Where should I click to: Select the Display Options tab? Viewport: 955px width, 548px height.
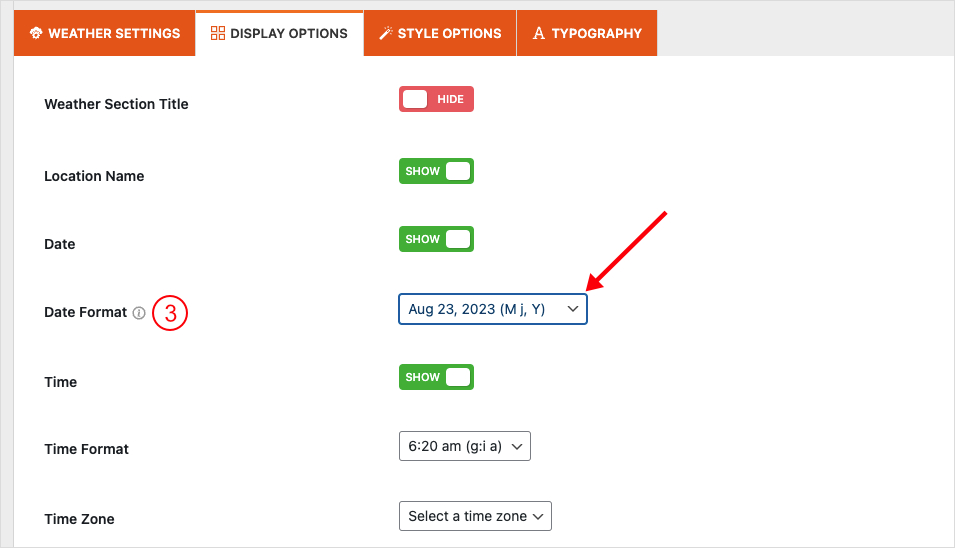pos(280,33)
